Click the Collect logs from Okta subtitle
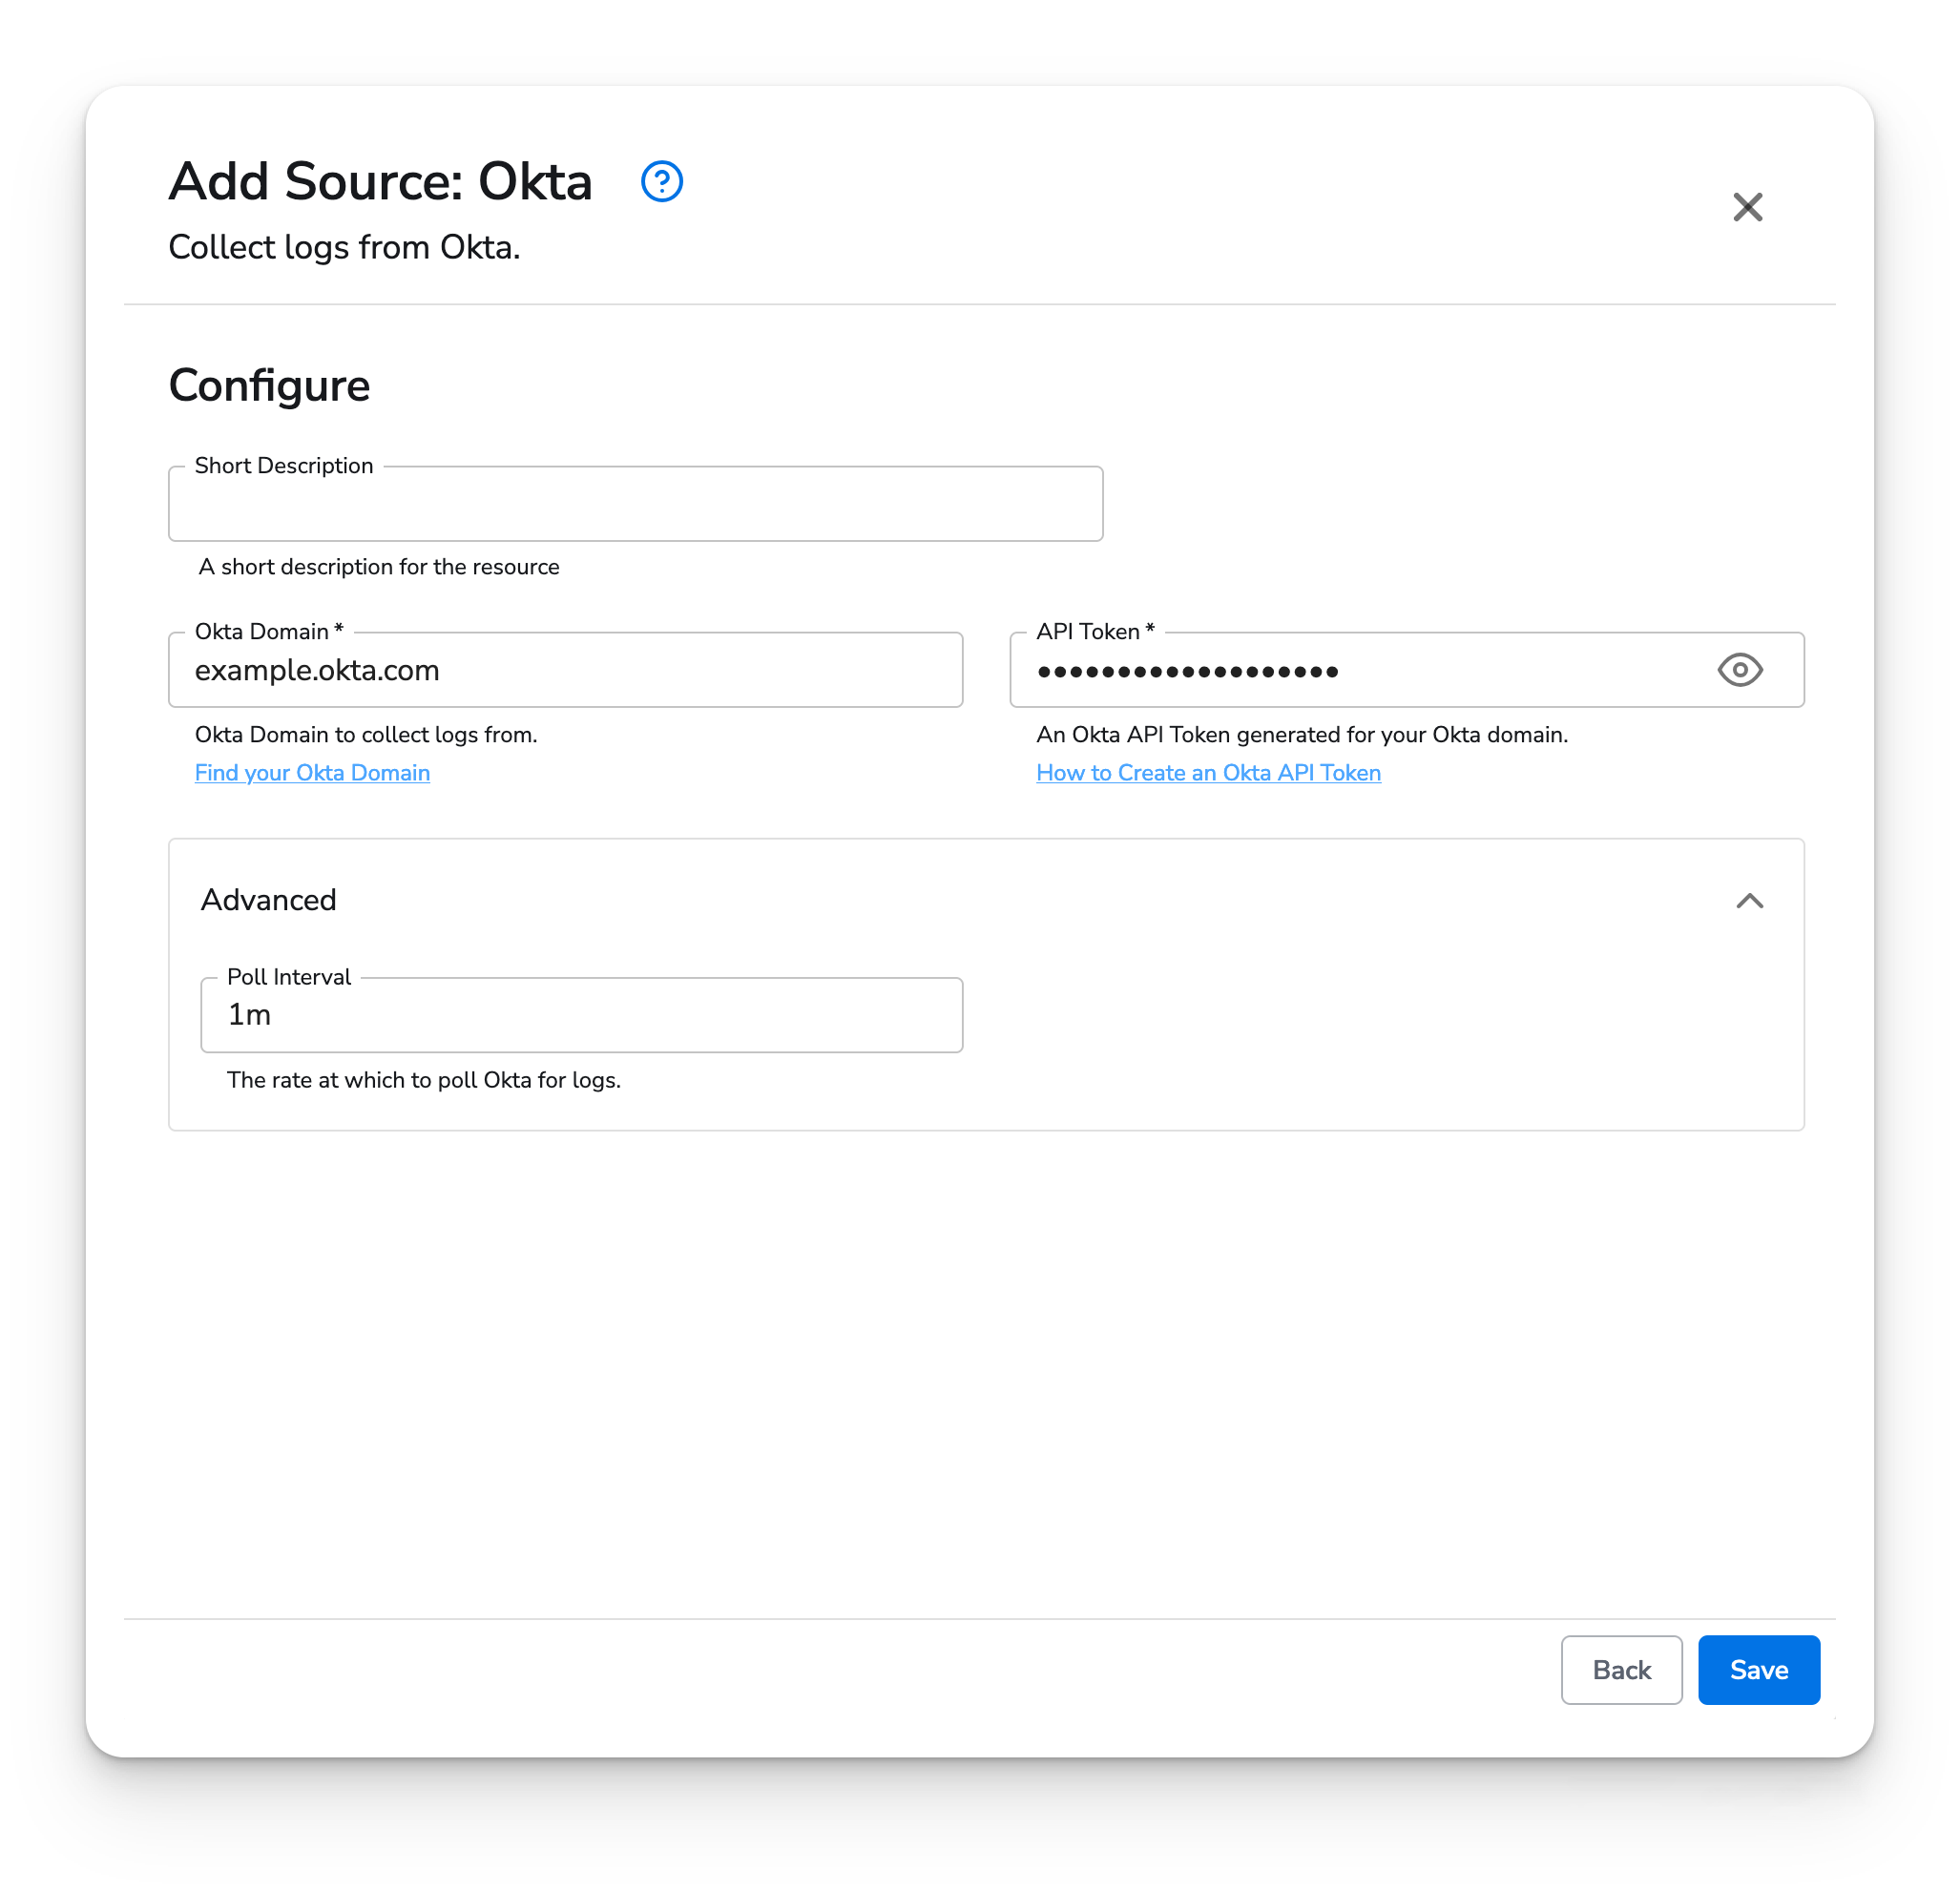This screenshot has width=1960, height=1891. 345,247
